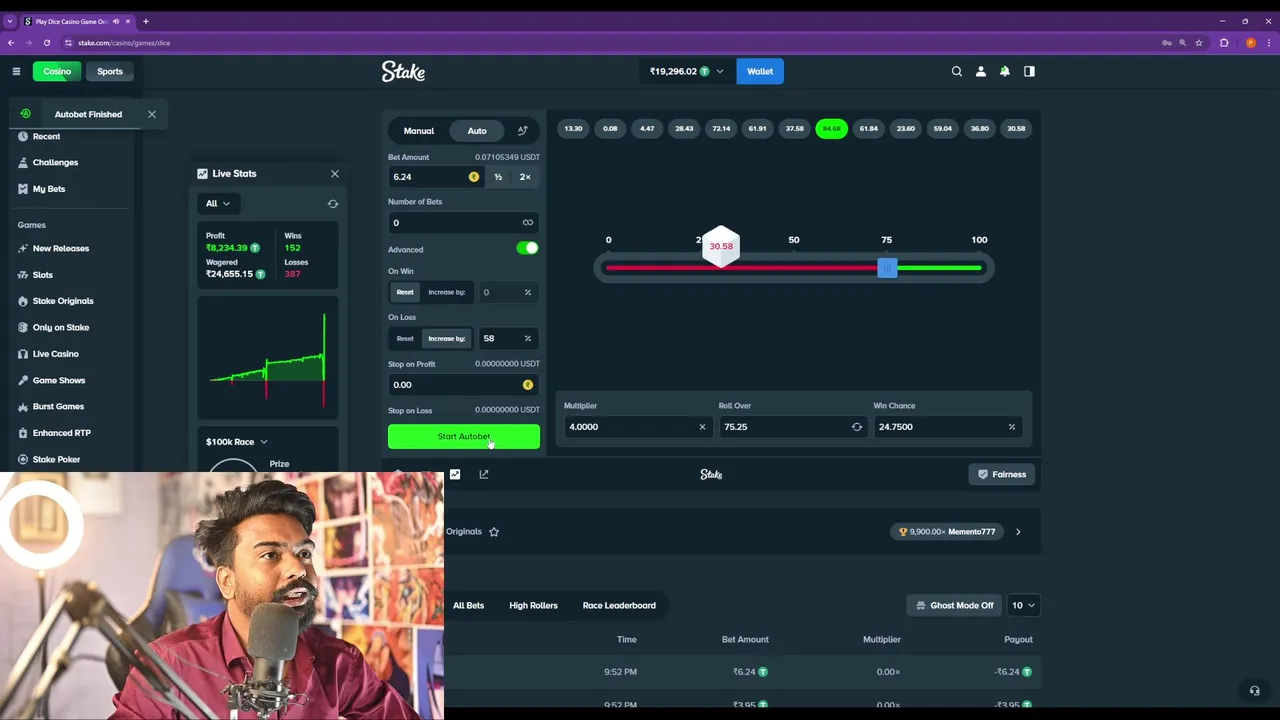Click the popout icon below game

pos(484,474)
